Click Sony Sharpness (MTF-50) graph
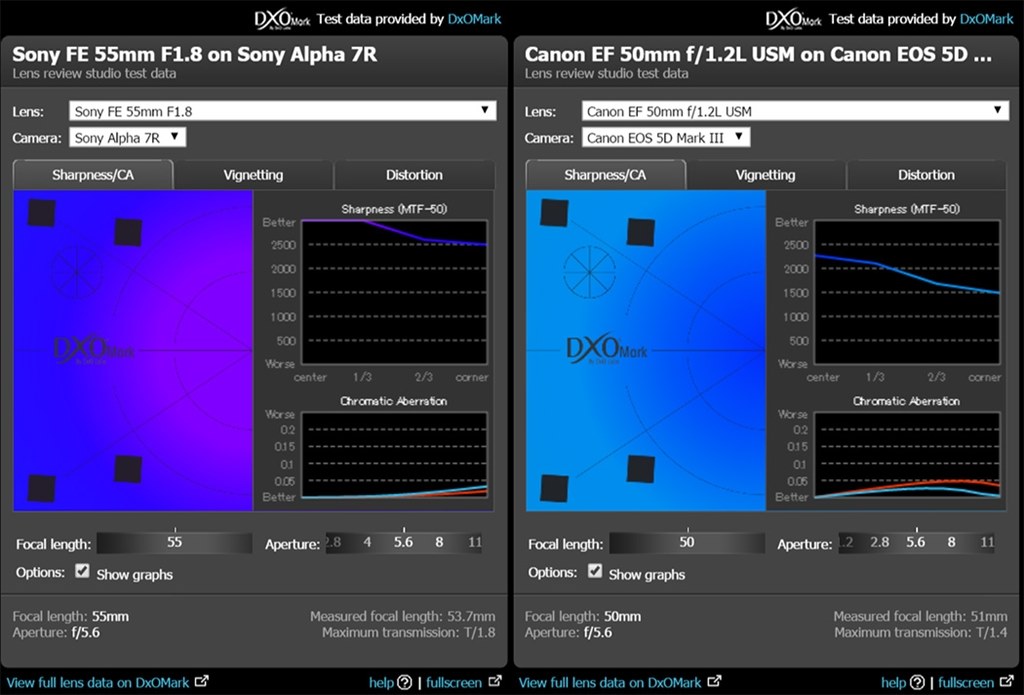Viewport: 1024px width, 695px height. (394, 292)
